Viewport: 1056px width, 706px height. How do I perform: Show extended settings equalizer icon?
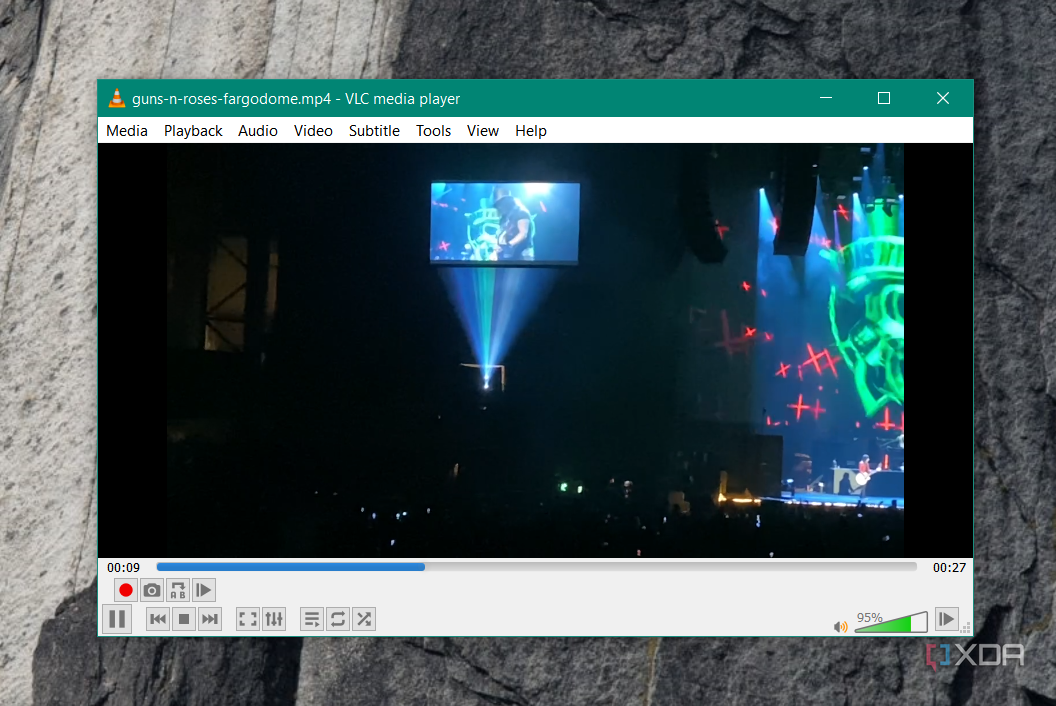[x=274, y=619]
